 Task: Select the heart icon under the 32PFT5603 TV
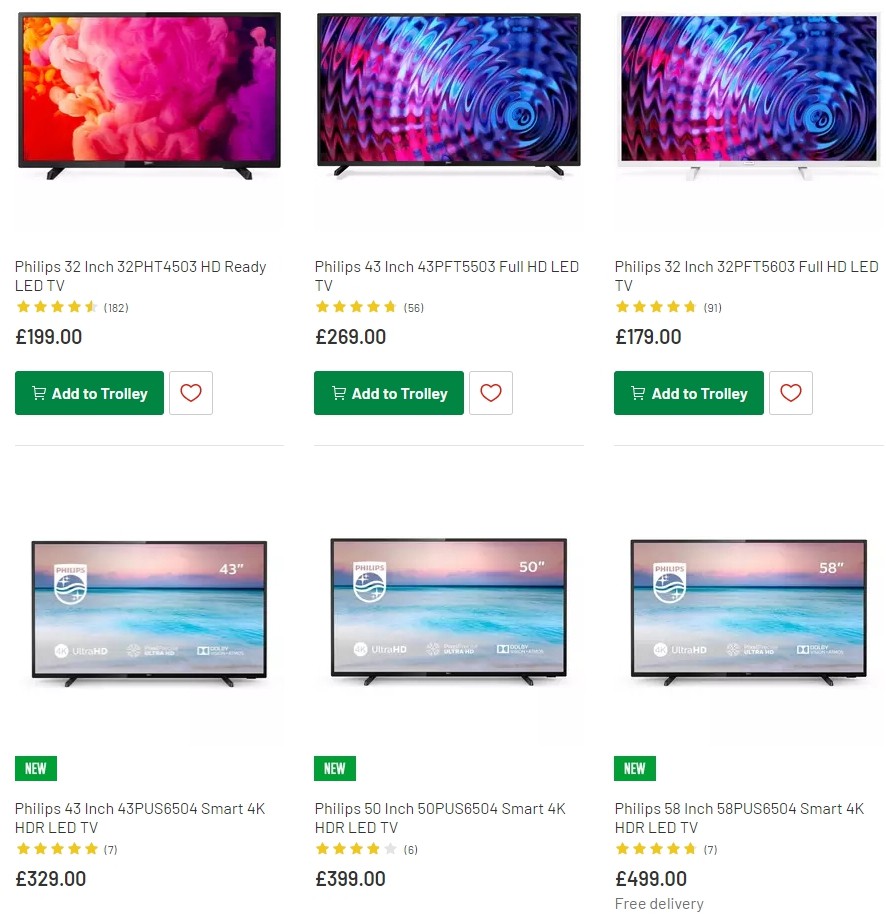coord(791,393)
